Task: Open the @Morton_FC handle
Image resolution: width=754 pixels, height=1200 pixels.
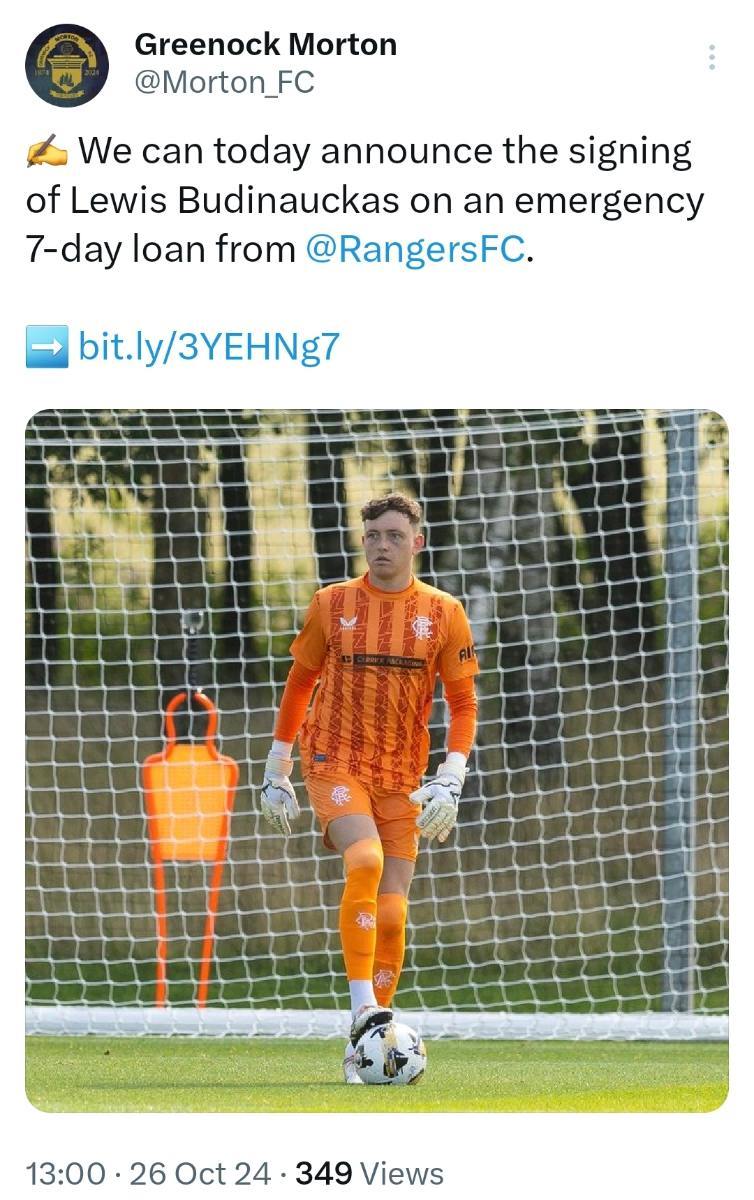Action: (224, 83)
